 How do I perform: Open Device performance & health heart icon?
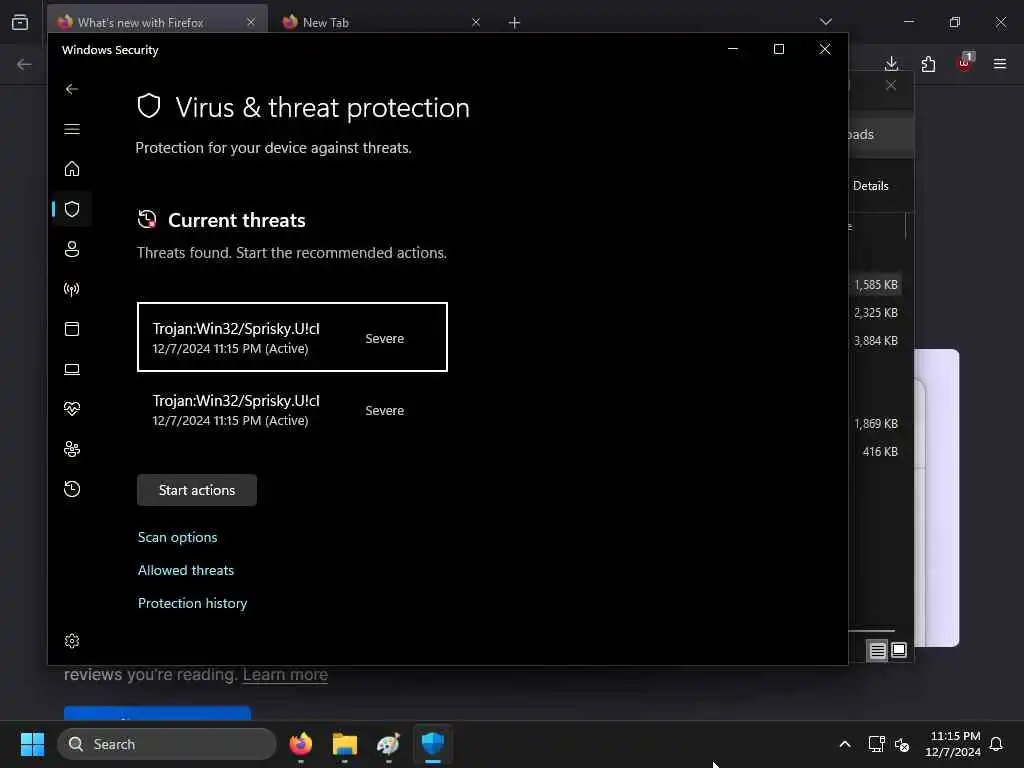(x=72, y=409)
